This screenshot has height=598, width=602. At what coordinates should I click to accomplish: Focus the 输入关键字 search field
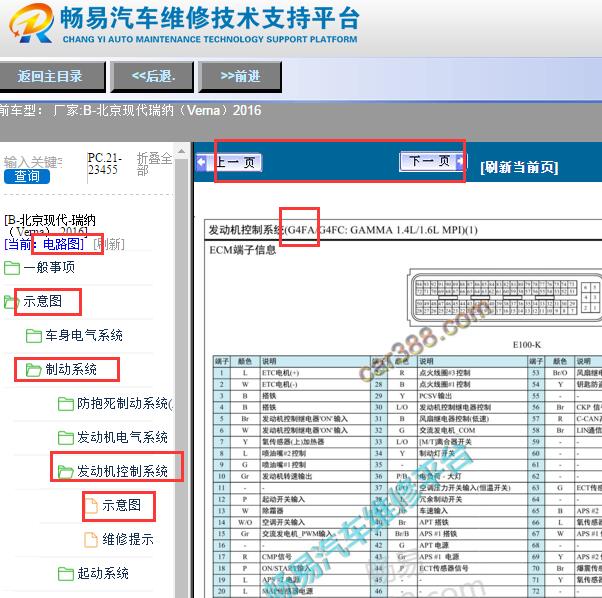33,162
